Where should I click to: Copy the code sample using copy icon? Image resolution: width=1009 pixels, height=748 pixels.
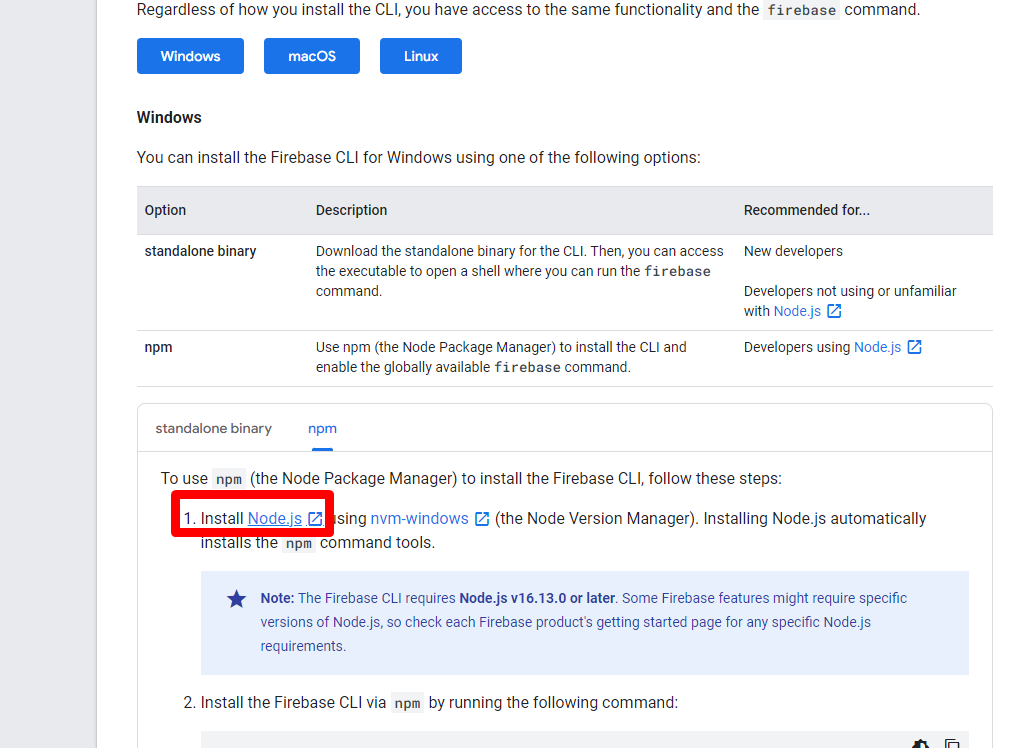pyautogui.click(x=952, y=744)
